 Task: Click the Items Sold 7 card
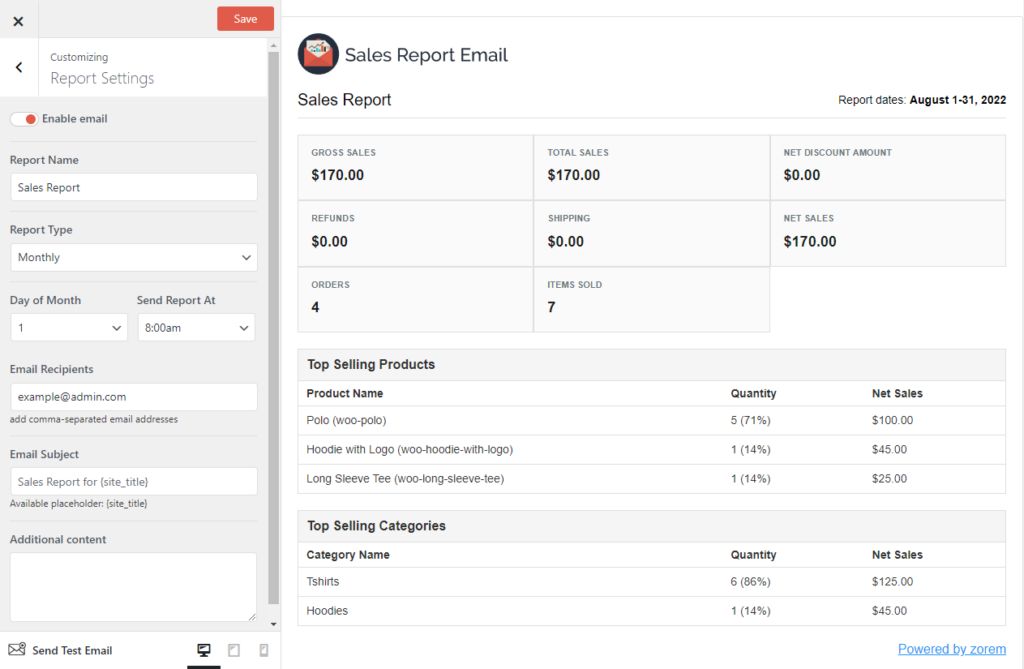coord(652,299)
